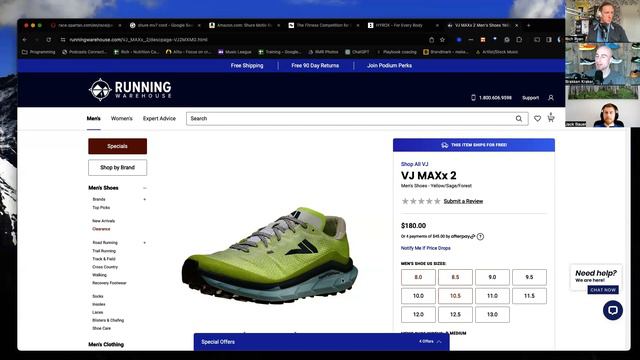Select shoe size 8.0
The image size is (640, 360).
point(418,277)
